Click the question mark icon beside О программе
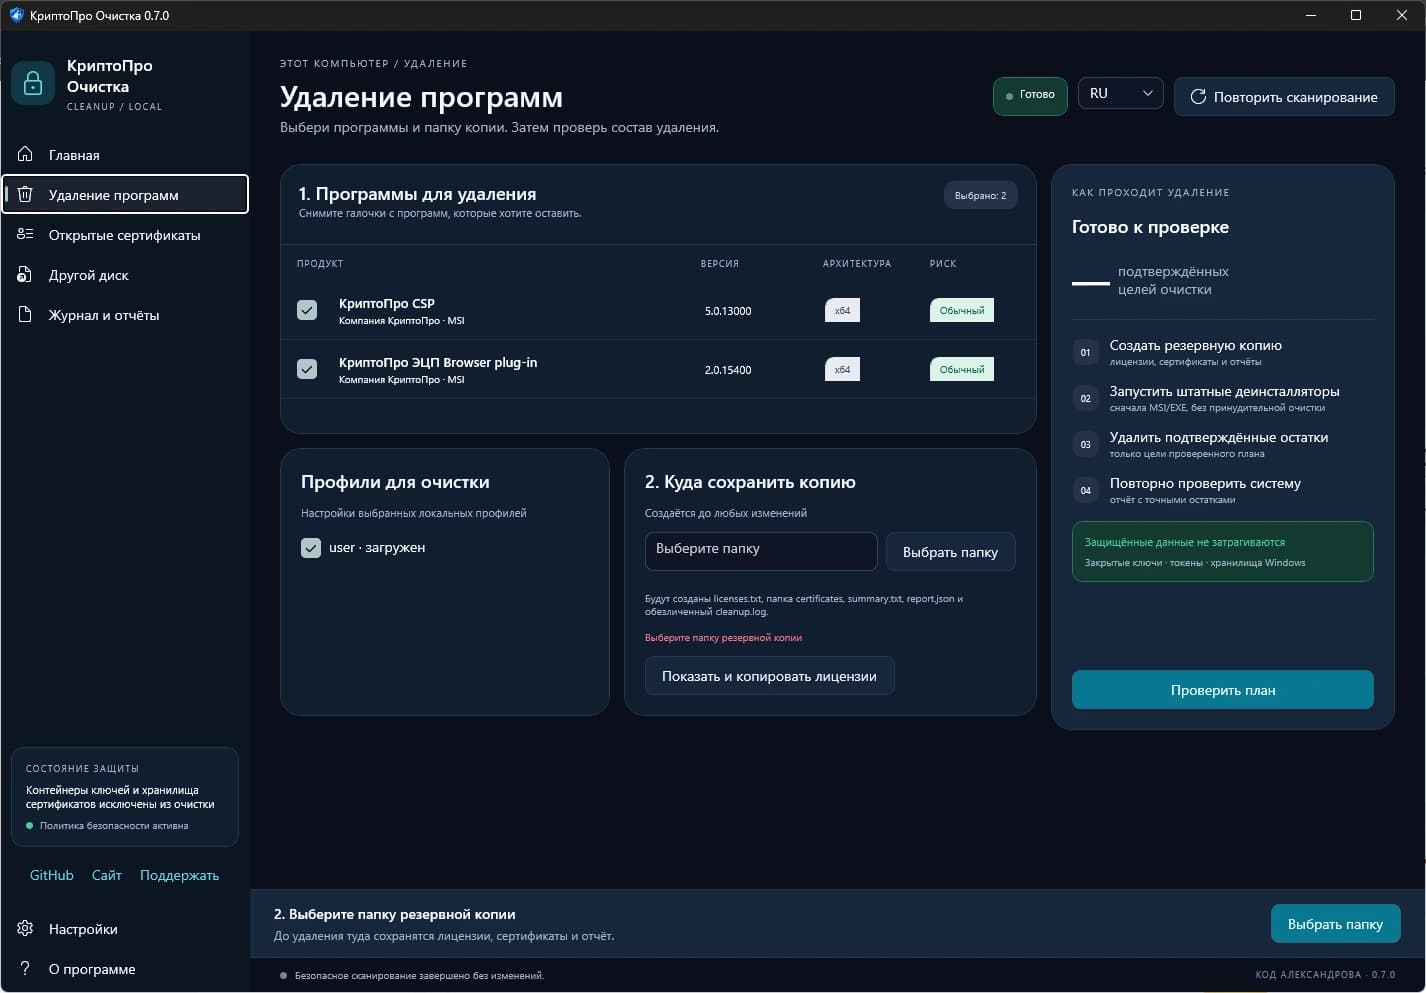This screenshot has height=993, width=1426. pyautogui.click(x=26, y=969)
